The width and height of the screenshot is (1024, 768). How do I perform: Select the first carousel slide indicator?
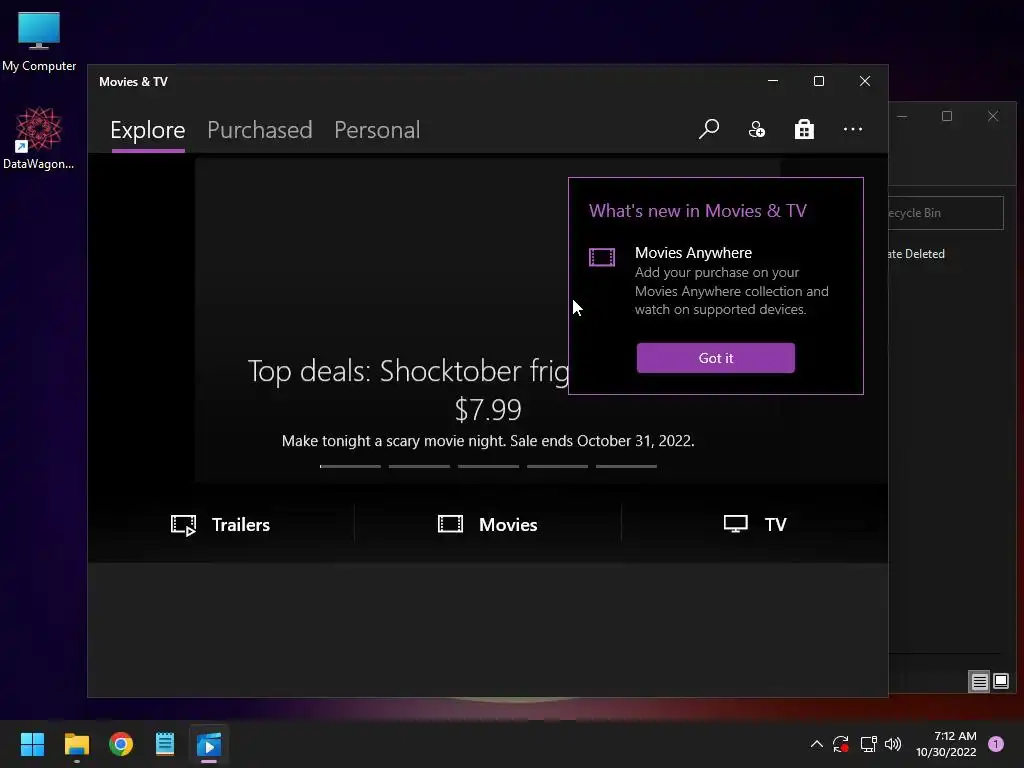350,466
